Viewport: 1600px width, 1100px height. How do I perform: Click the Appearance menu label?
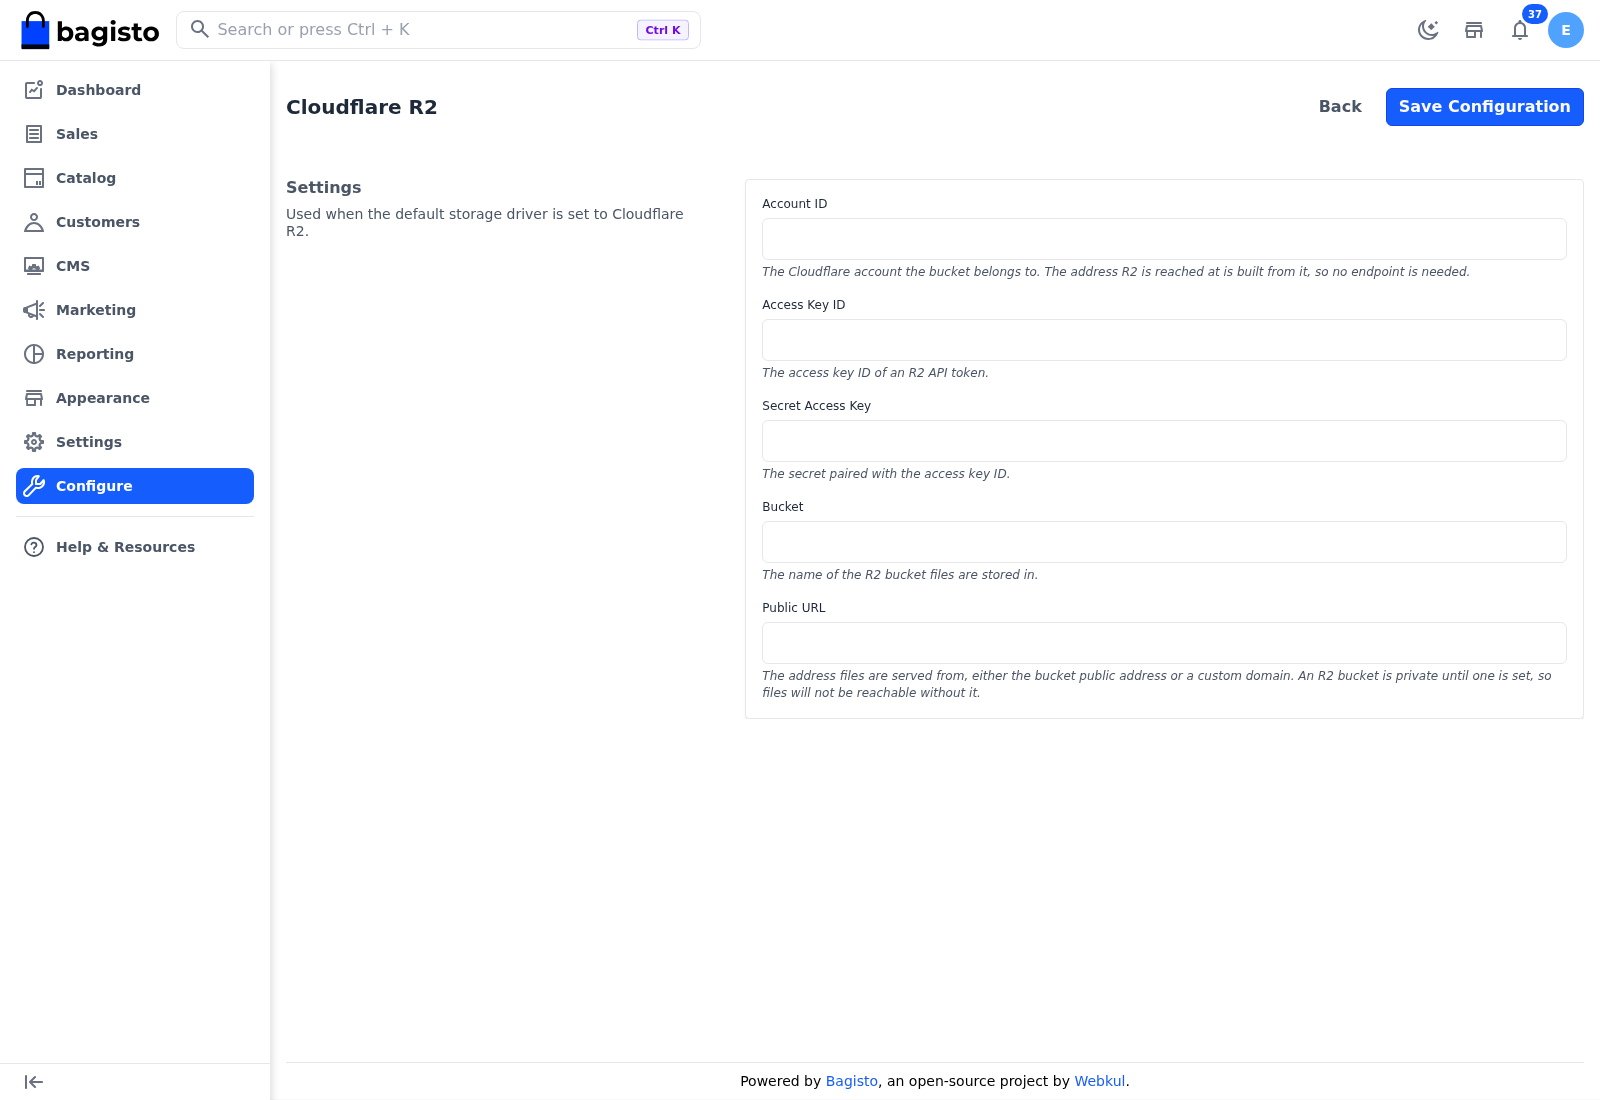pyautogui.click(x=103, y=398)
